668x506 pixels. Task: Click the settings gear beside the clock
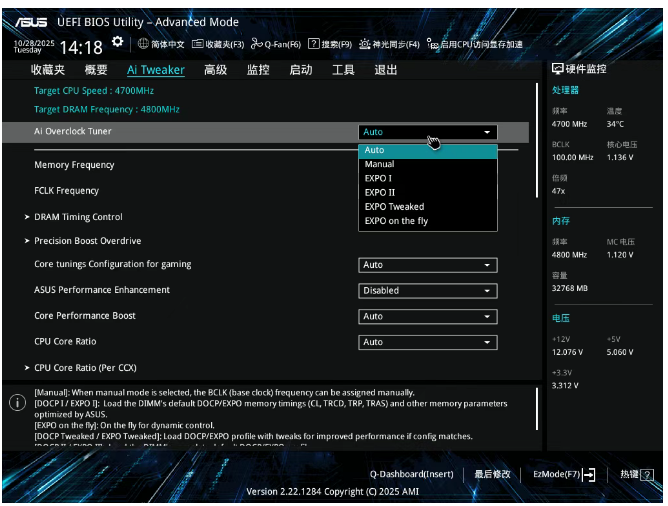(x=117, y=42)
